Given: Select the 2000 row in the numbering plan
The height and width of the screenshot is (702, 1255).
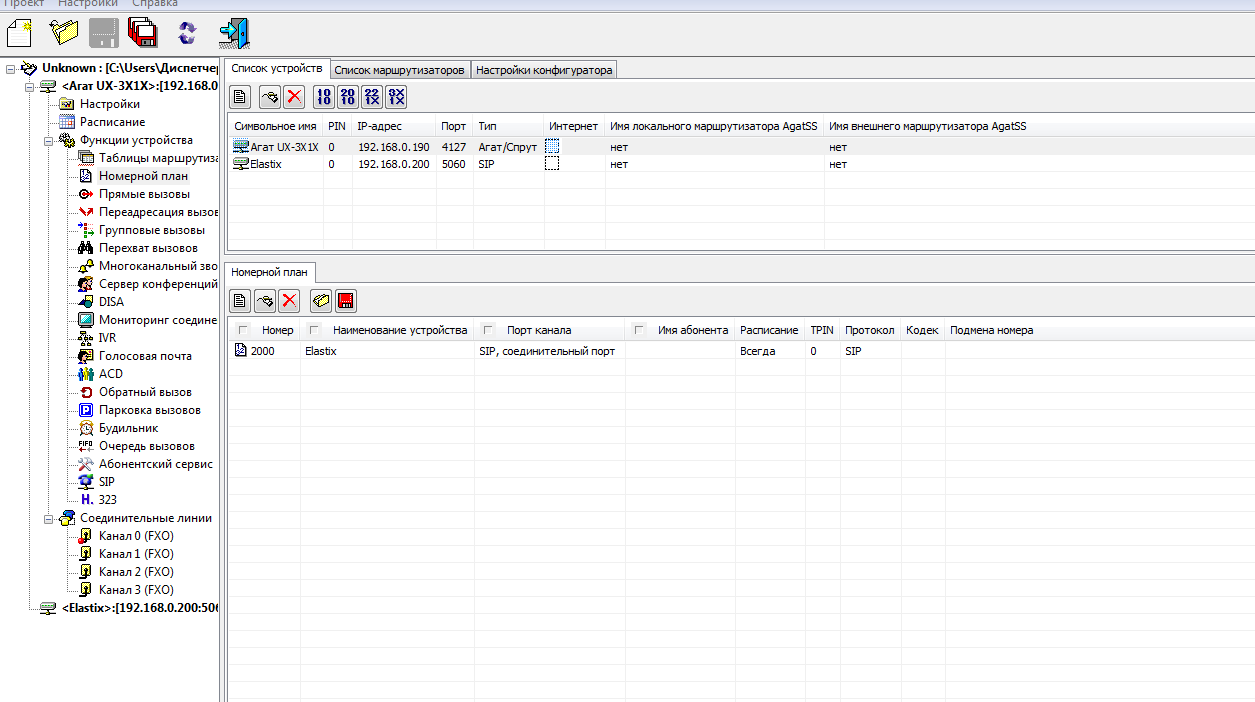Looking at the screenshot, I should 262,352.
